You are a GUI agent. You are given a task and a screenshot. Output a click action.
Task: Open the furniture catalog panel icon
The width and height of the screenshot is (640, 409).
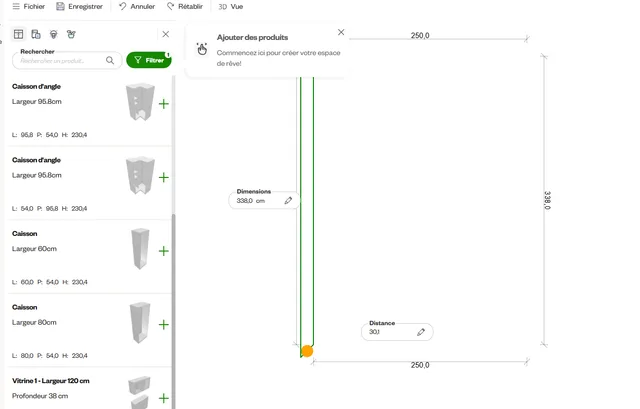36,34
